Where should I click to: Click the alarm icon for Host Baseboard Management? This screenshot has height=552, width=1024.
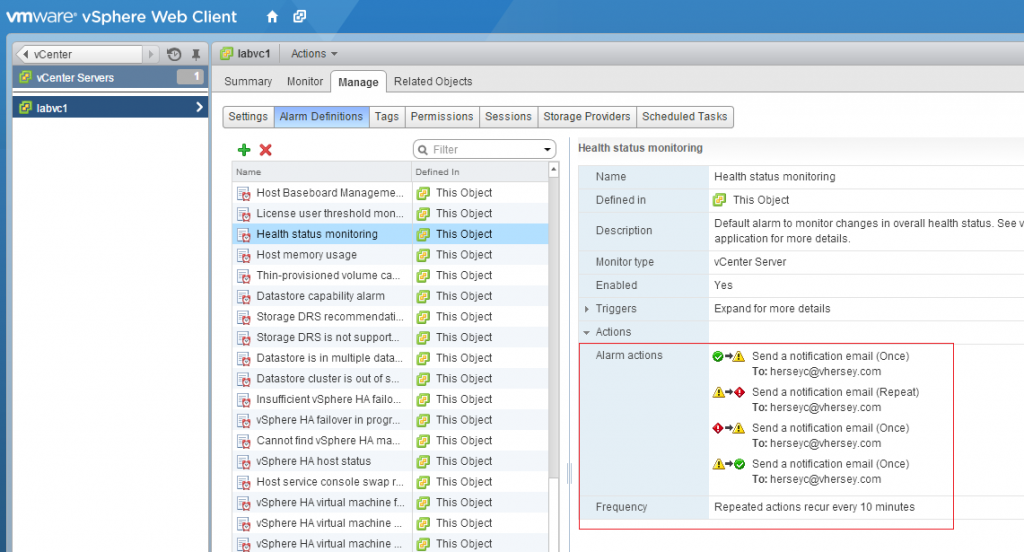click(244, 193)
